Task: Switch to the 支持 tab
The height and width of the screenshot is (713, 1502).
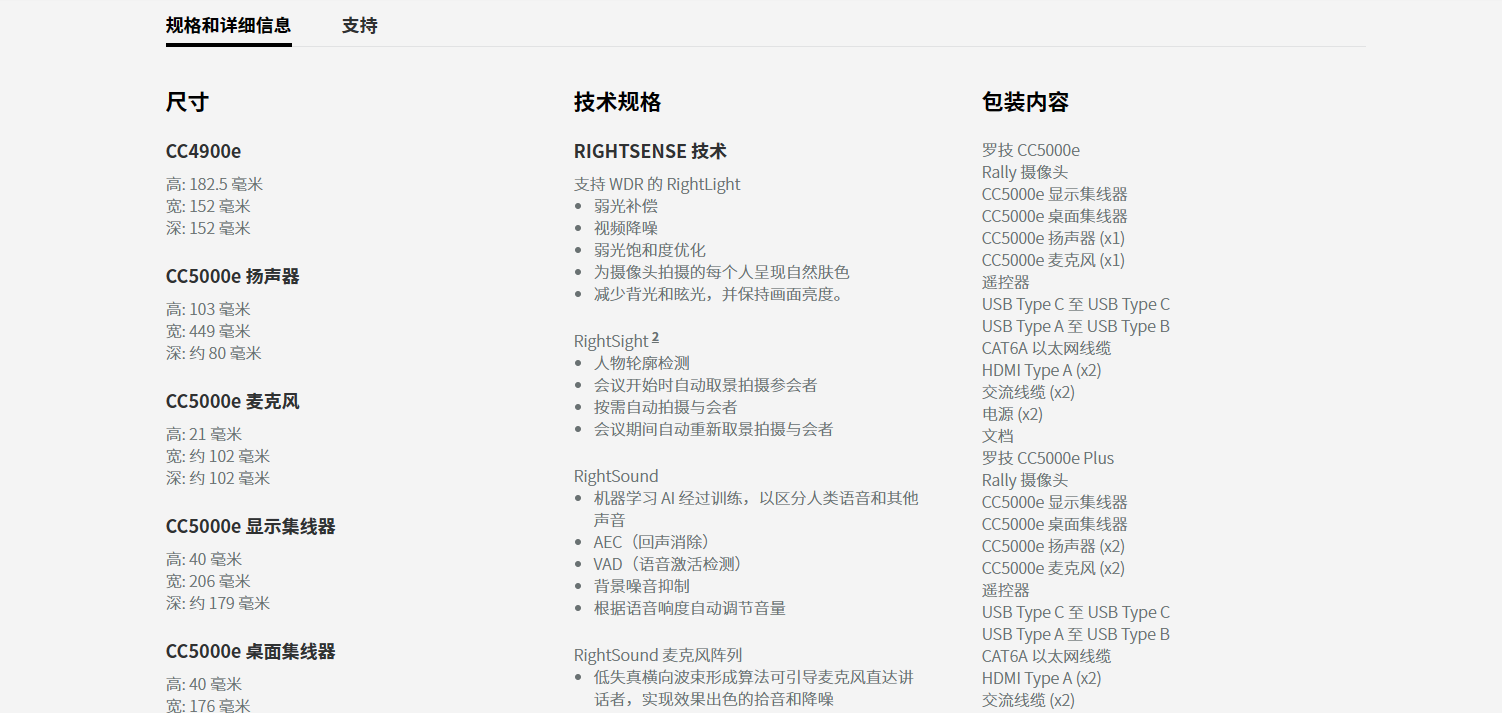Action: (x=359, y=25)
